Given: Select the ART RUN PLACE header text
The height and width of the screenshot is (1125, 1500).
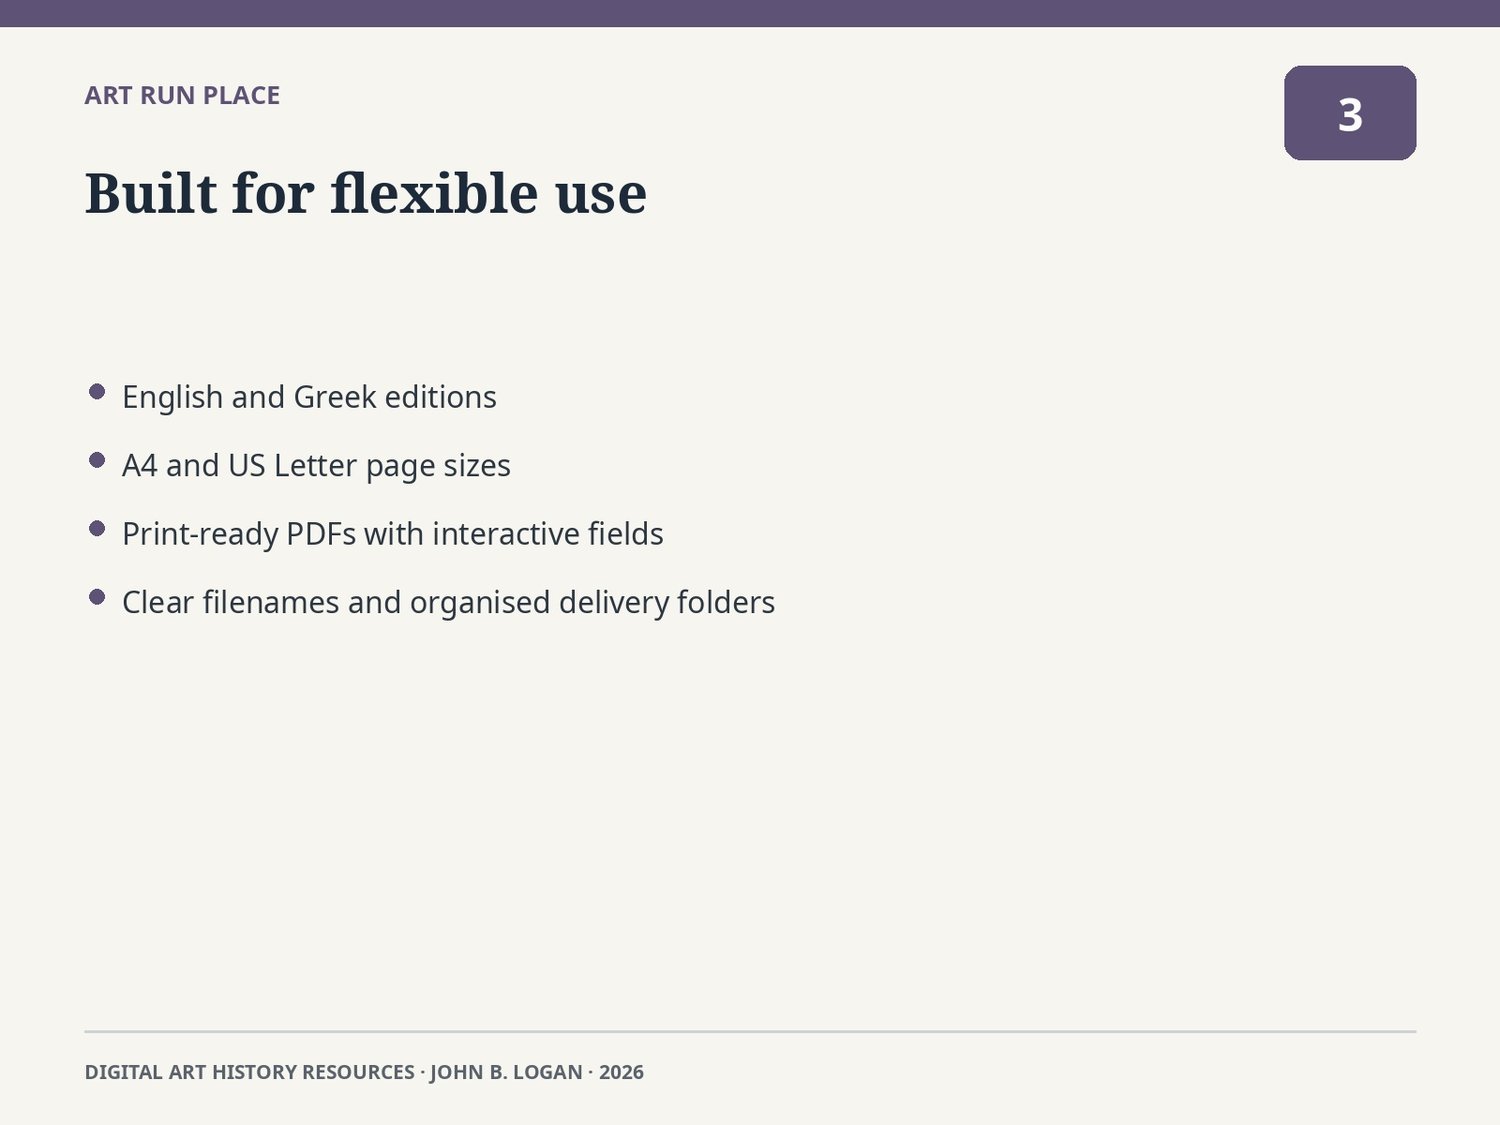Looking at the screenshot, I should click(182, 96).
